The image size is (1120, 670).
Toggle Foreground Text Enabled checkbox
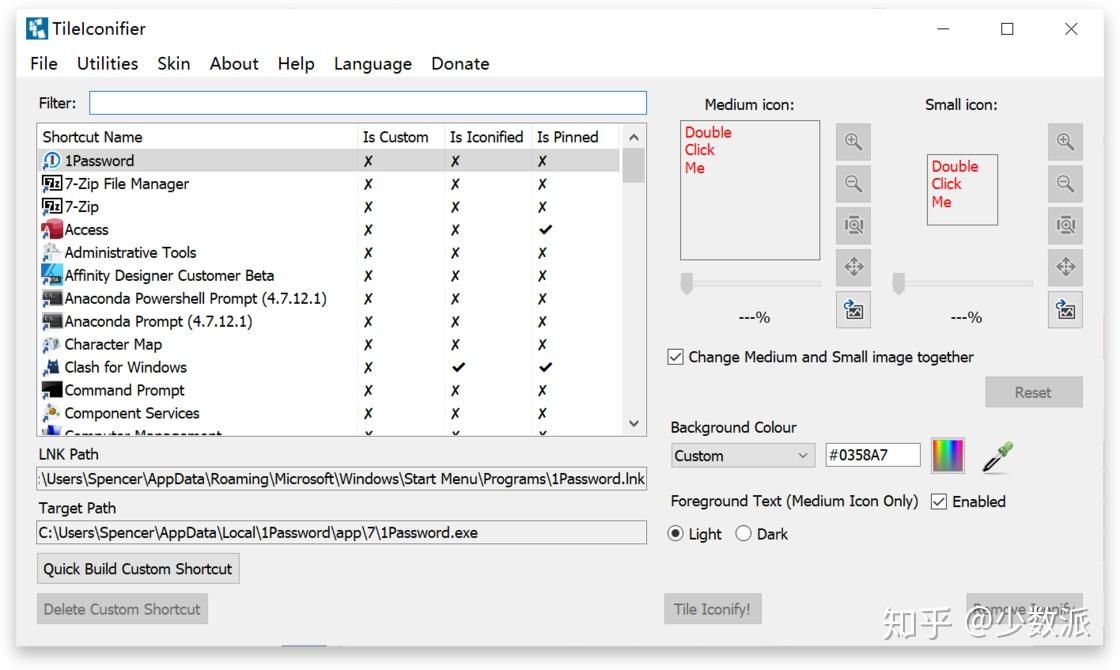939,501
